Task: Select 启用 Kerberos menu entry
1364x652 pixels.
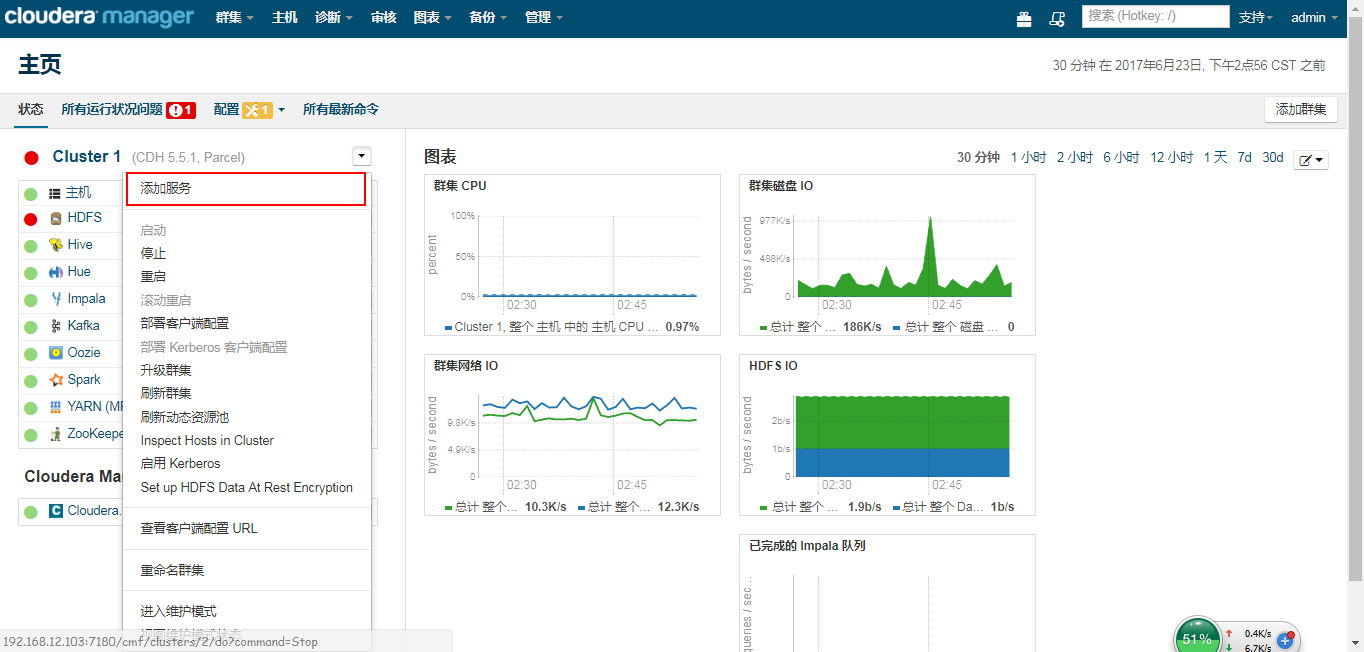Action: point(180,464)
